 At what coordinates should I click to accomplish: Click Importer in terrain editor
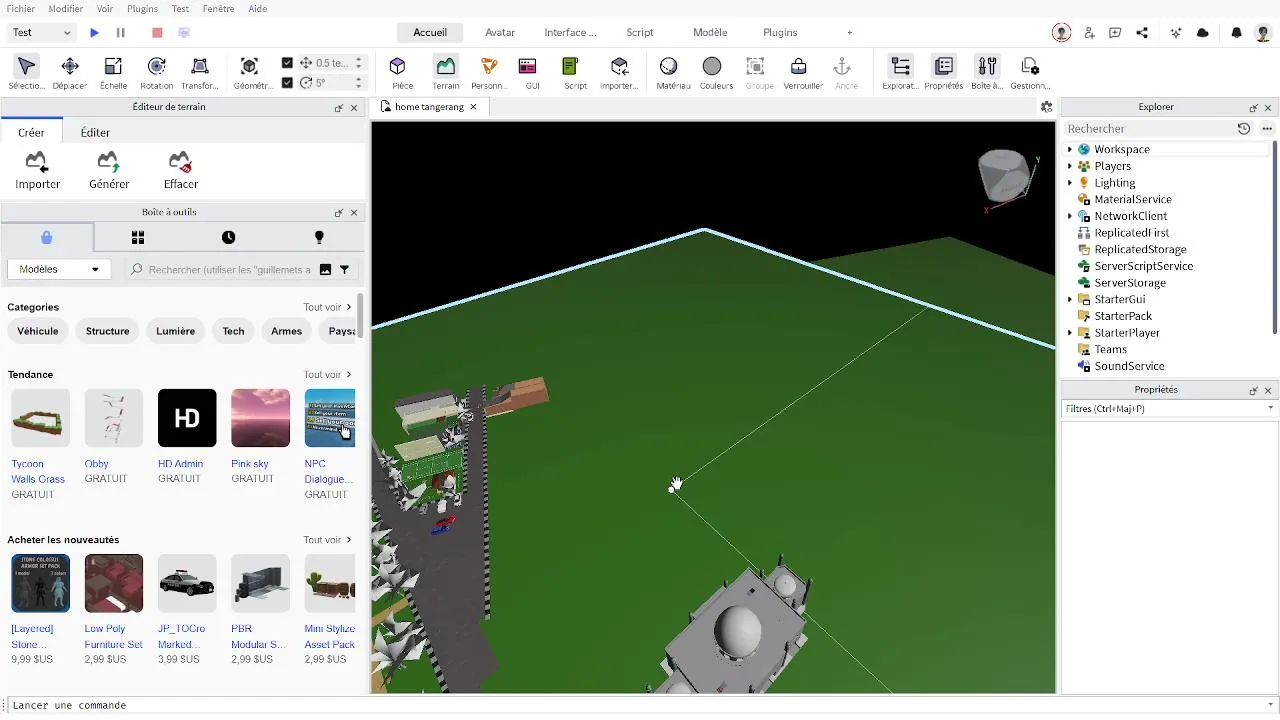pos(37,170)
